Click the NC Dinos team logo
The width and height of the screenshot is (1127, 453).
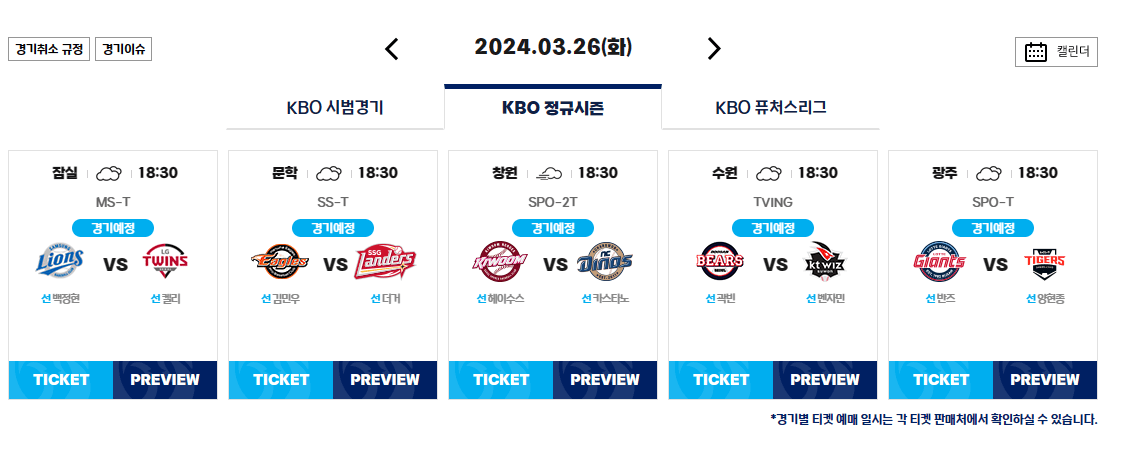[605, 264]
